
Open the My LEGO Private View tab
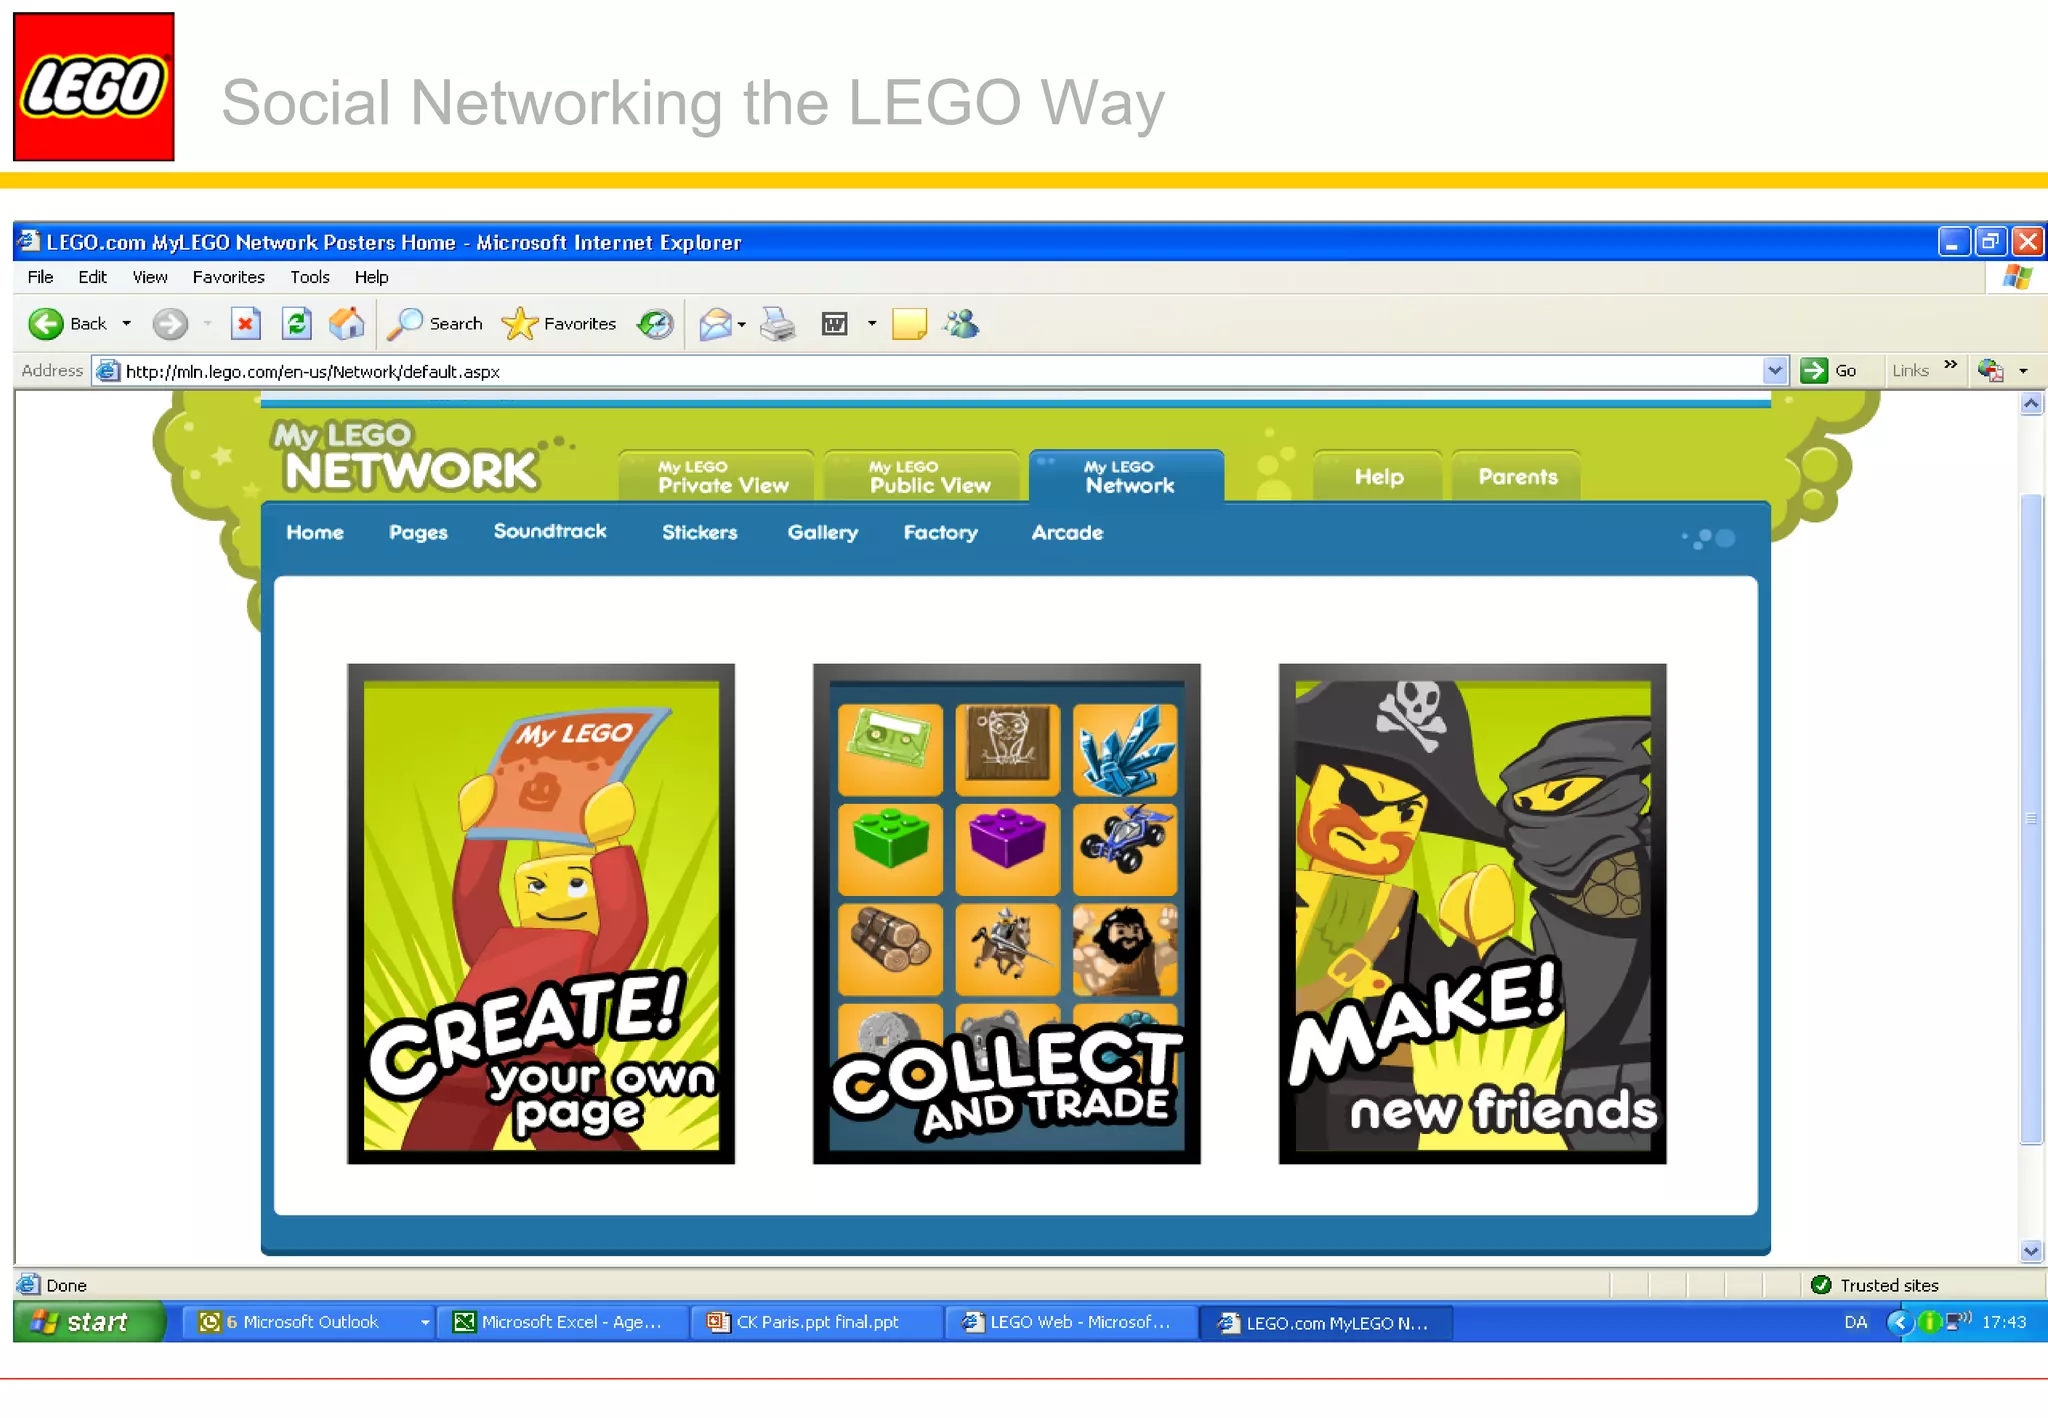coord(716,476)
